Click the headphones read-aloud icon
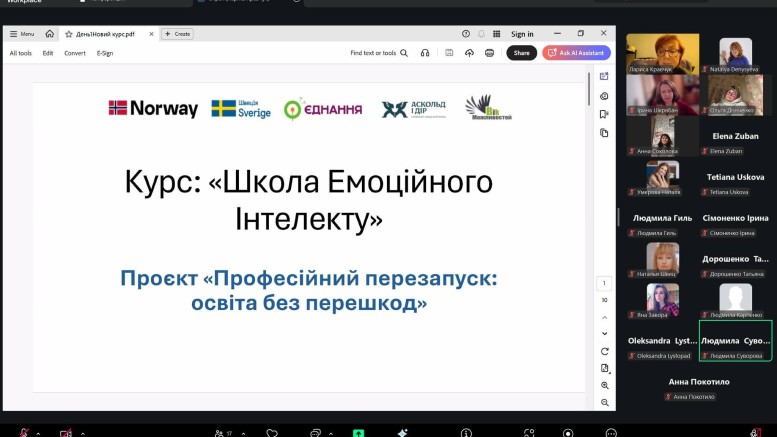 (425, 53)
